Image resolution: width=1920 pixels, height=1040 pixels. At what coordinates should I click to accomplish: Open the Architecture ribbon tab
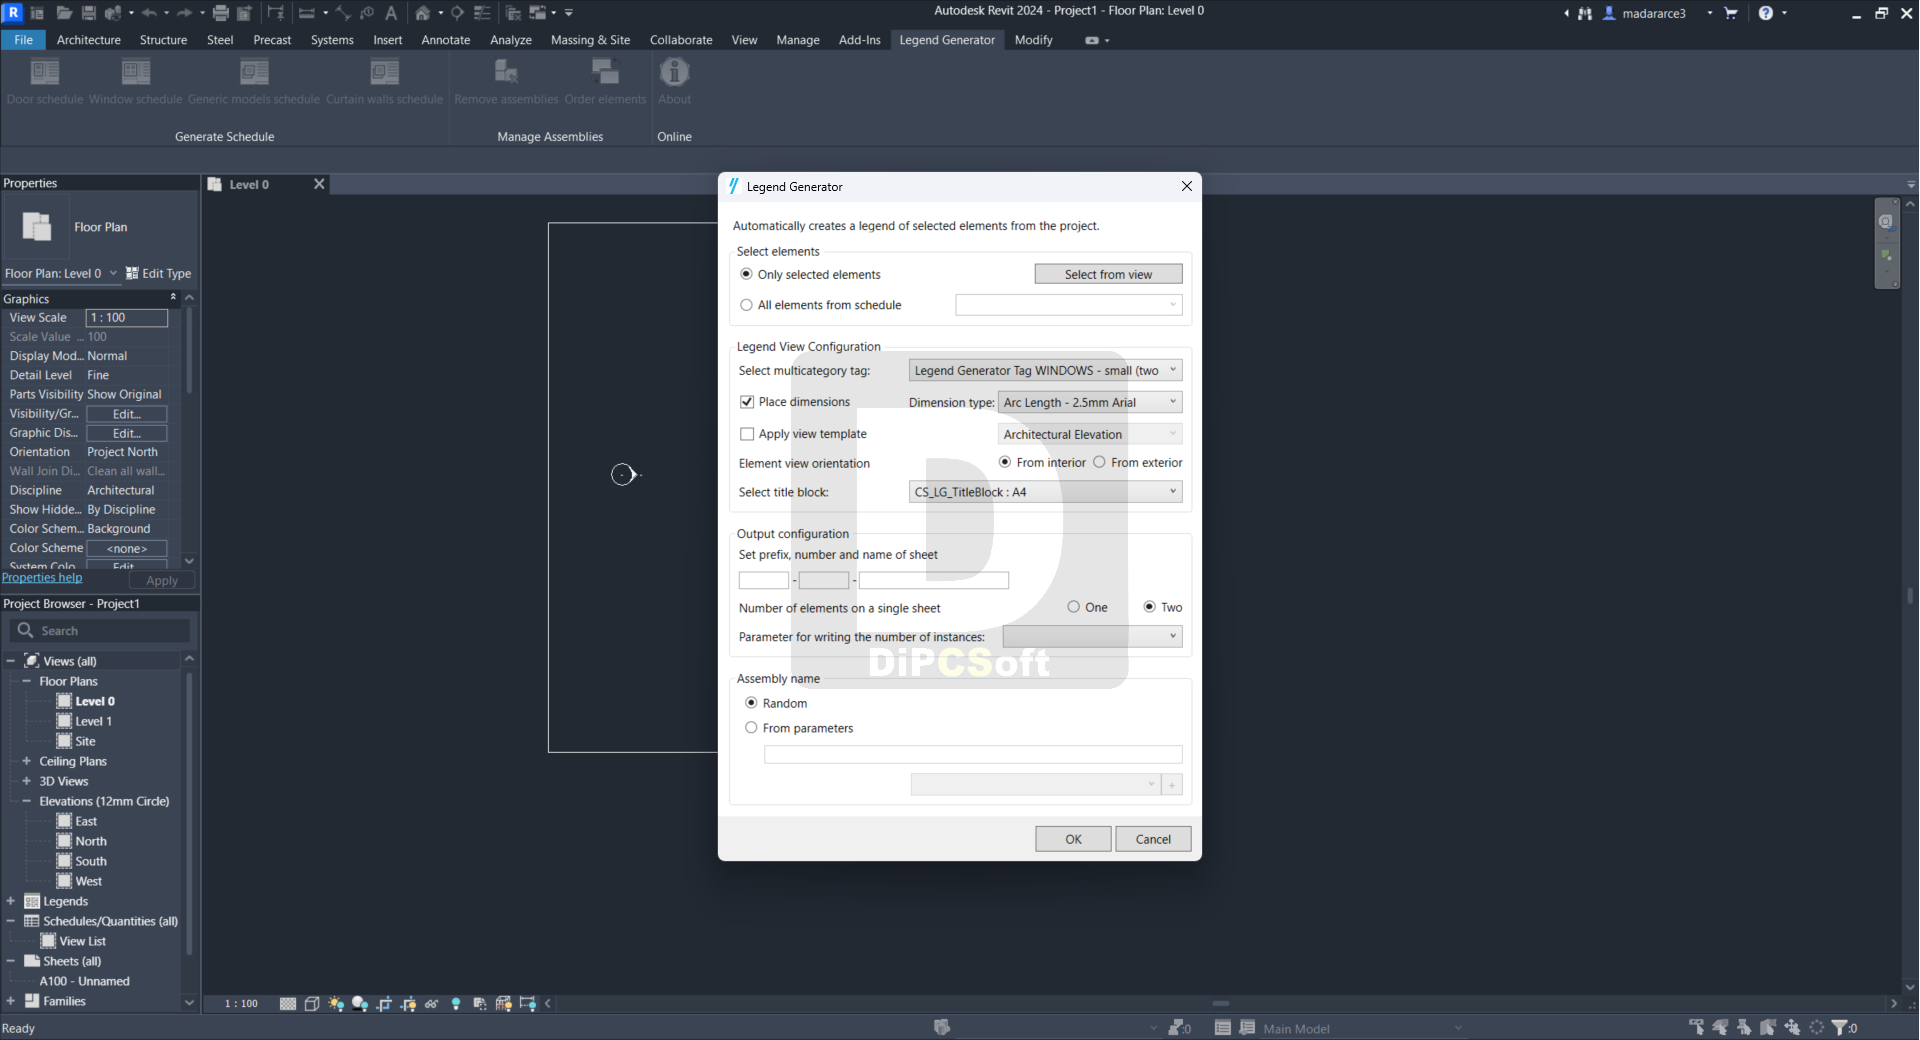tap(89, 40)
